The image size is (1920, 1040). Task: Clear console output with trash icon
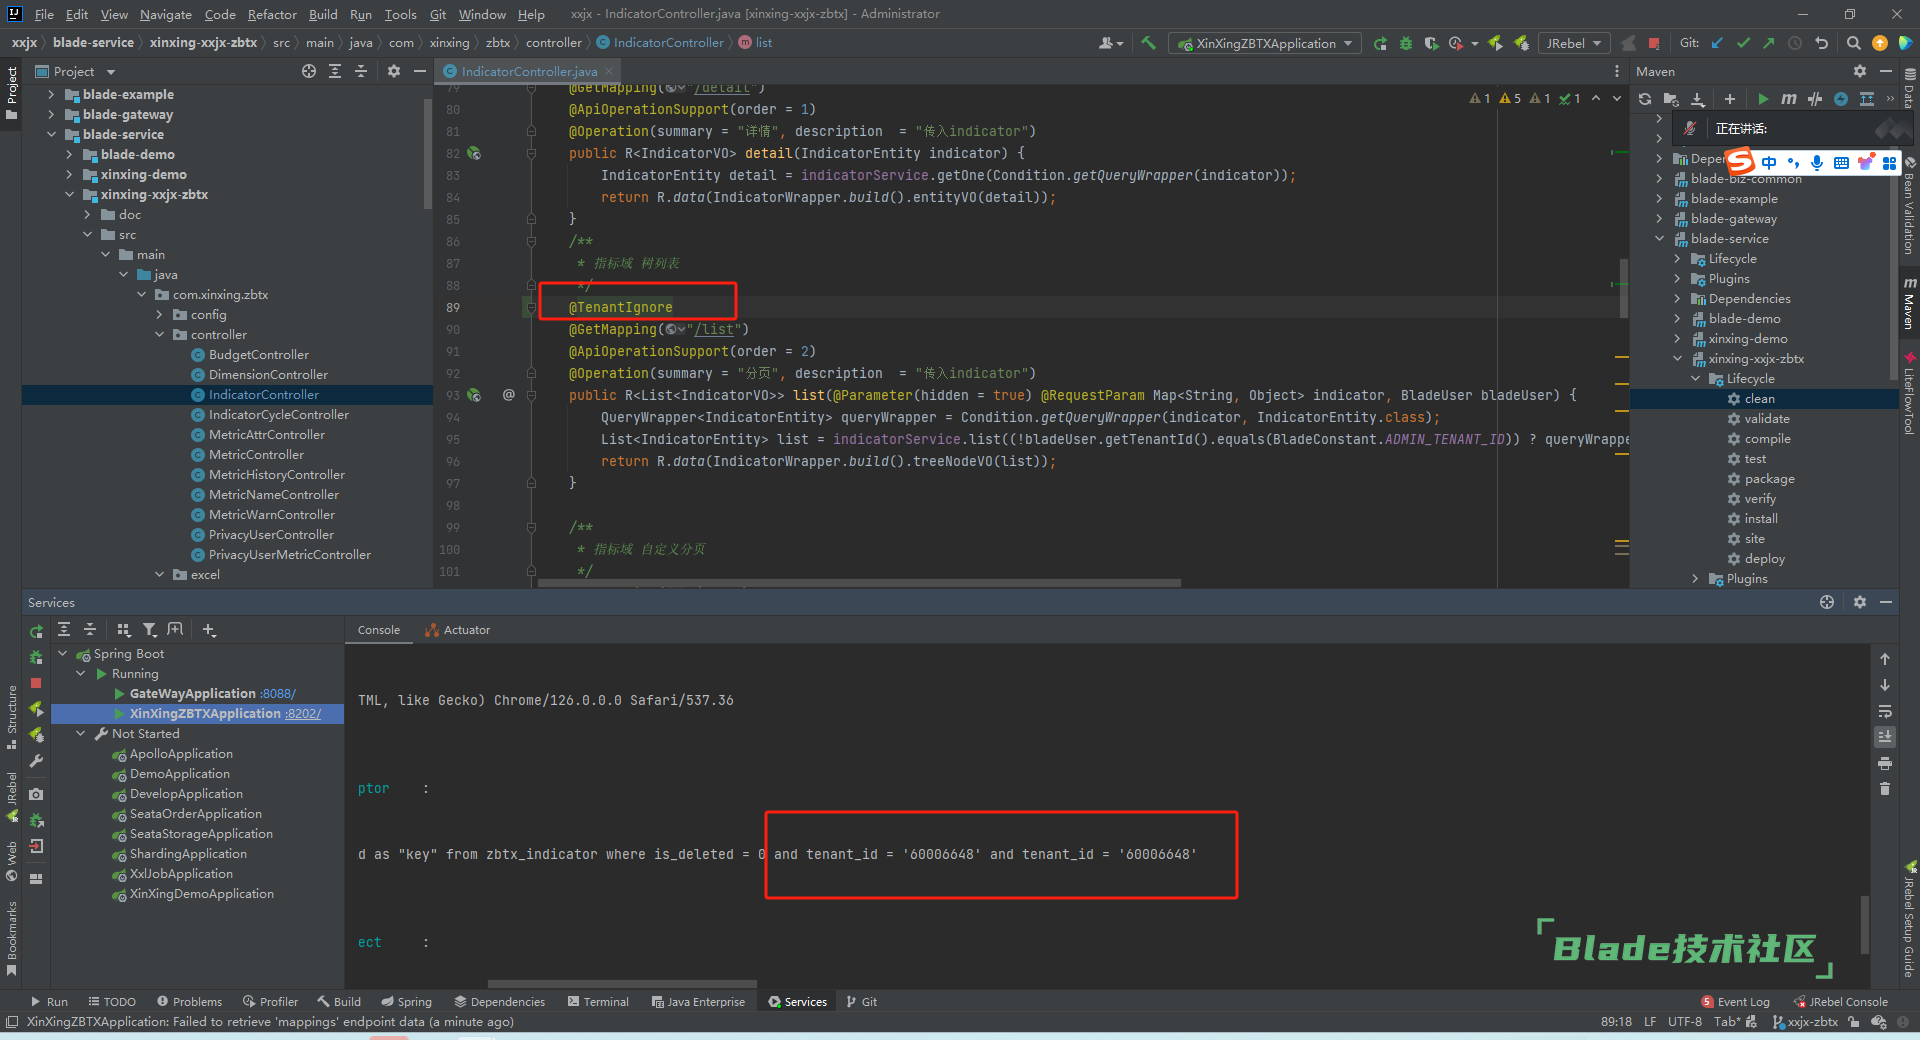1884,789
